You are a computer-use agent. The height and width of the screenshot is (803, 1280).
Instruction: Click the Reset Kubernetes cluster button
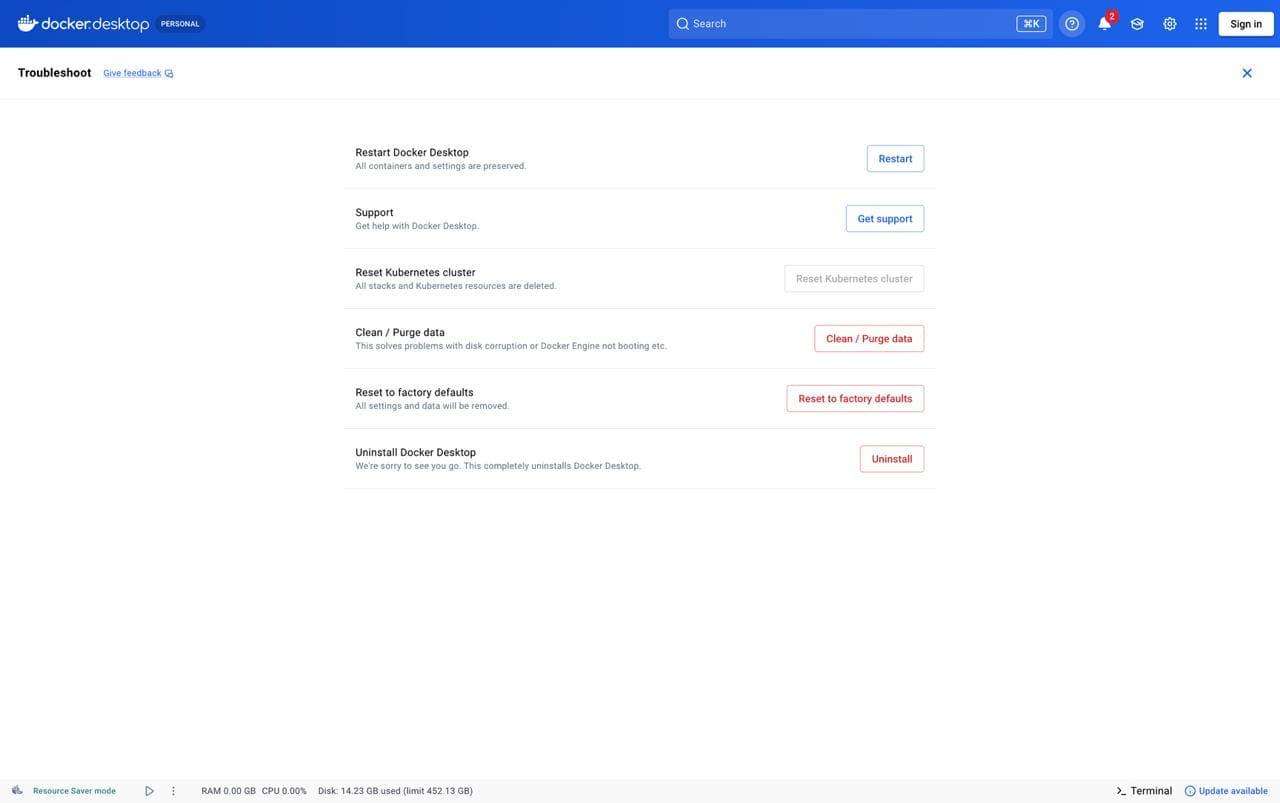click(854, 279)
